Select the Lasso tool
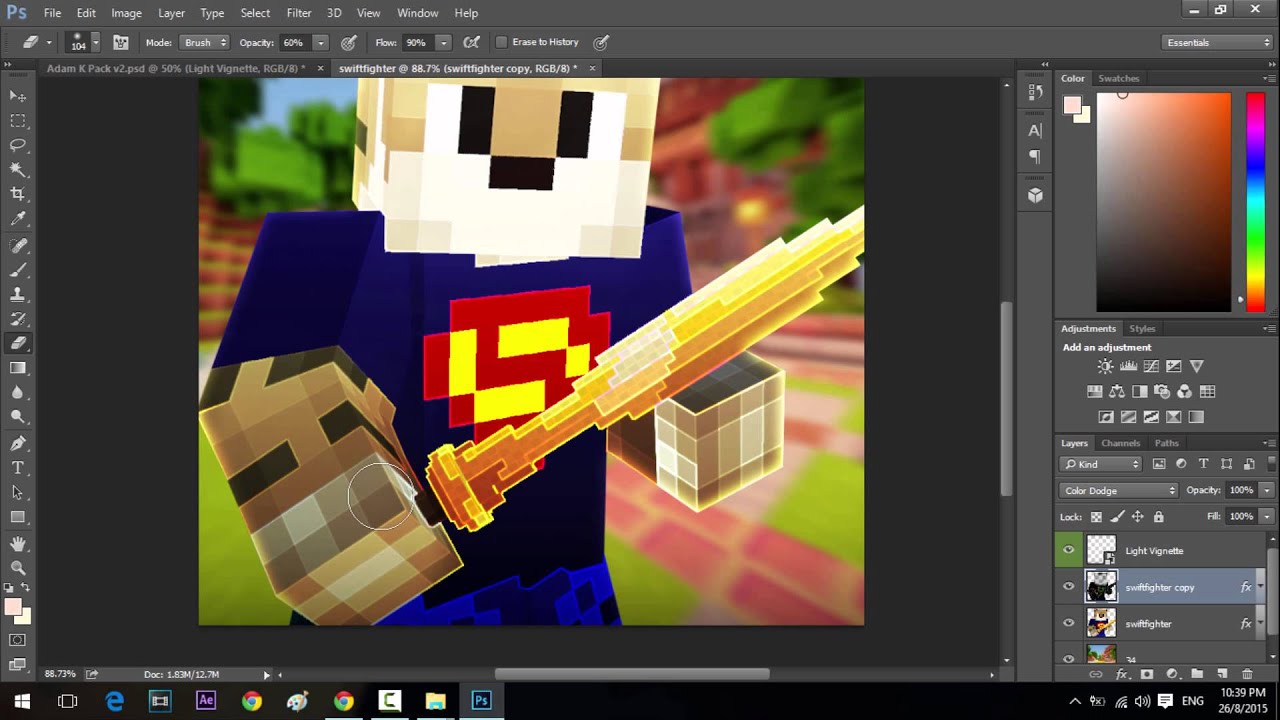The image size is (1280, 720). (18, 145)
